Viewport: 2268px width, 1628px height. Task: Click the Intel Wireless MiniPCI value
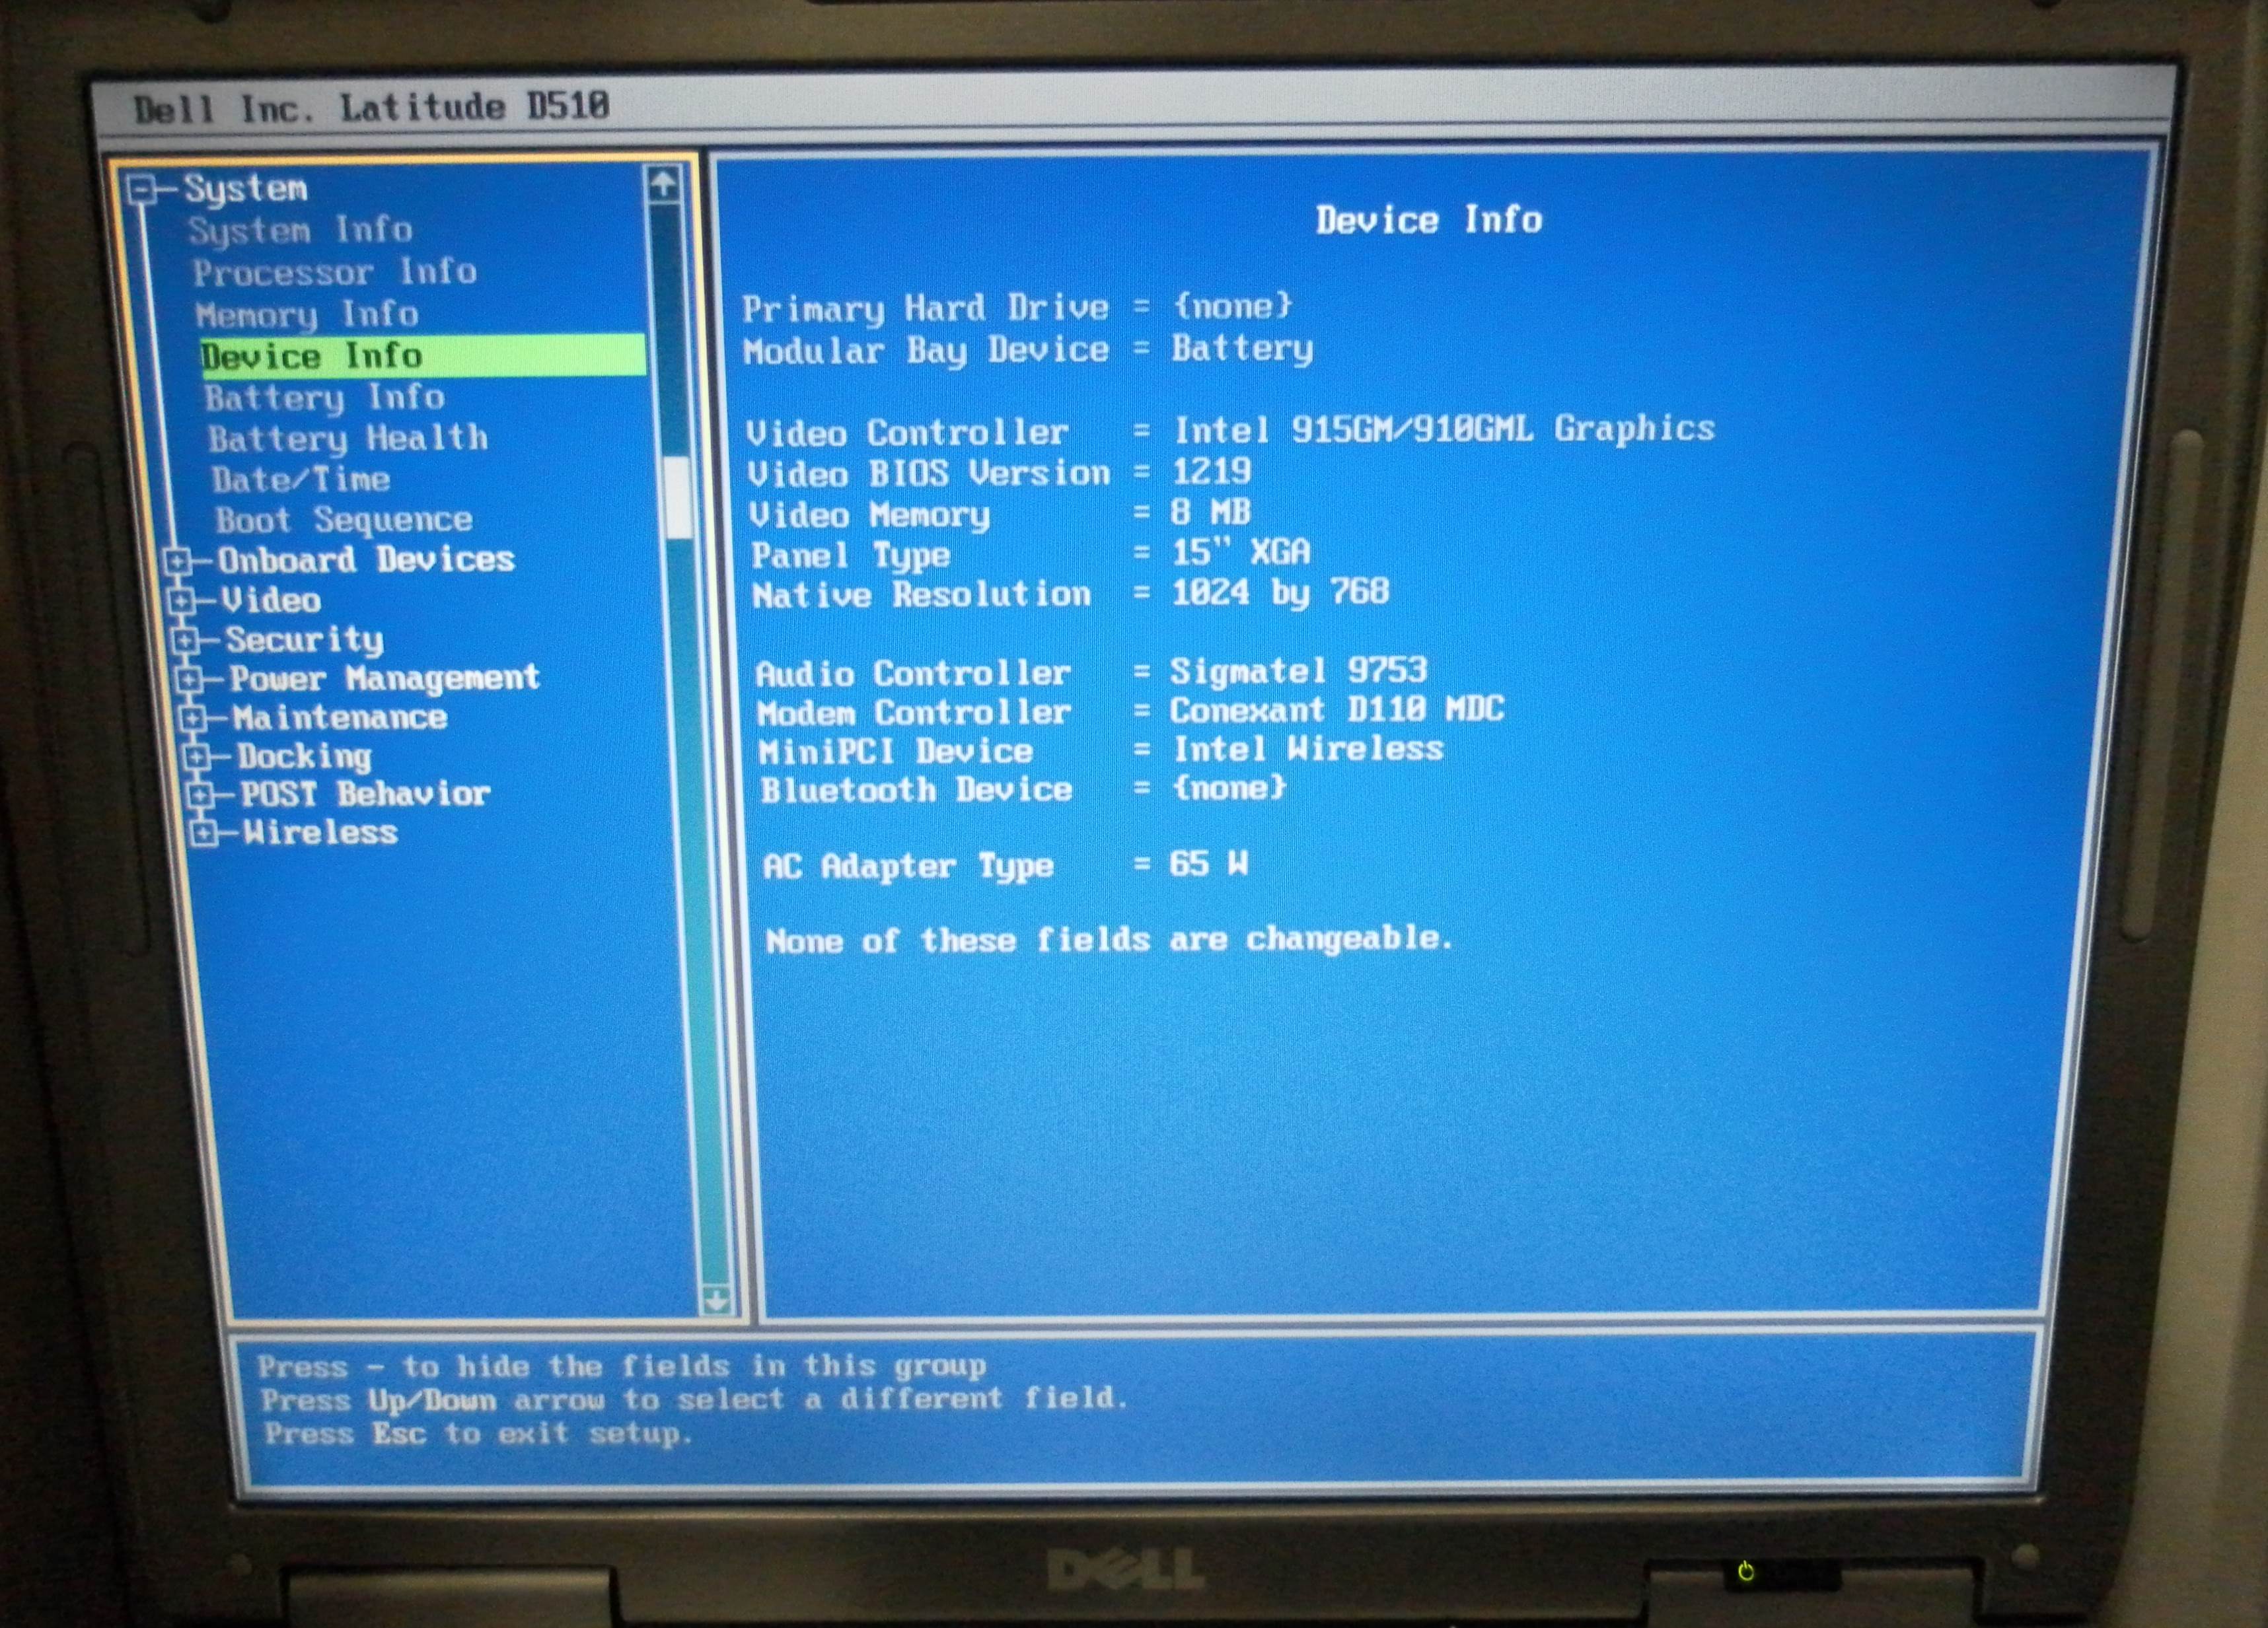point(1308,749)
